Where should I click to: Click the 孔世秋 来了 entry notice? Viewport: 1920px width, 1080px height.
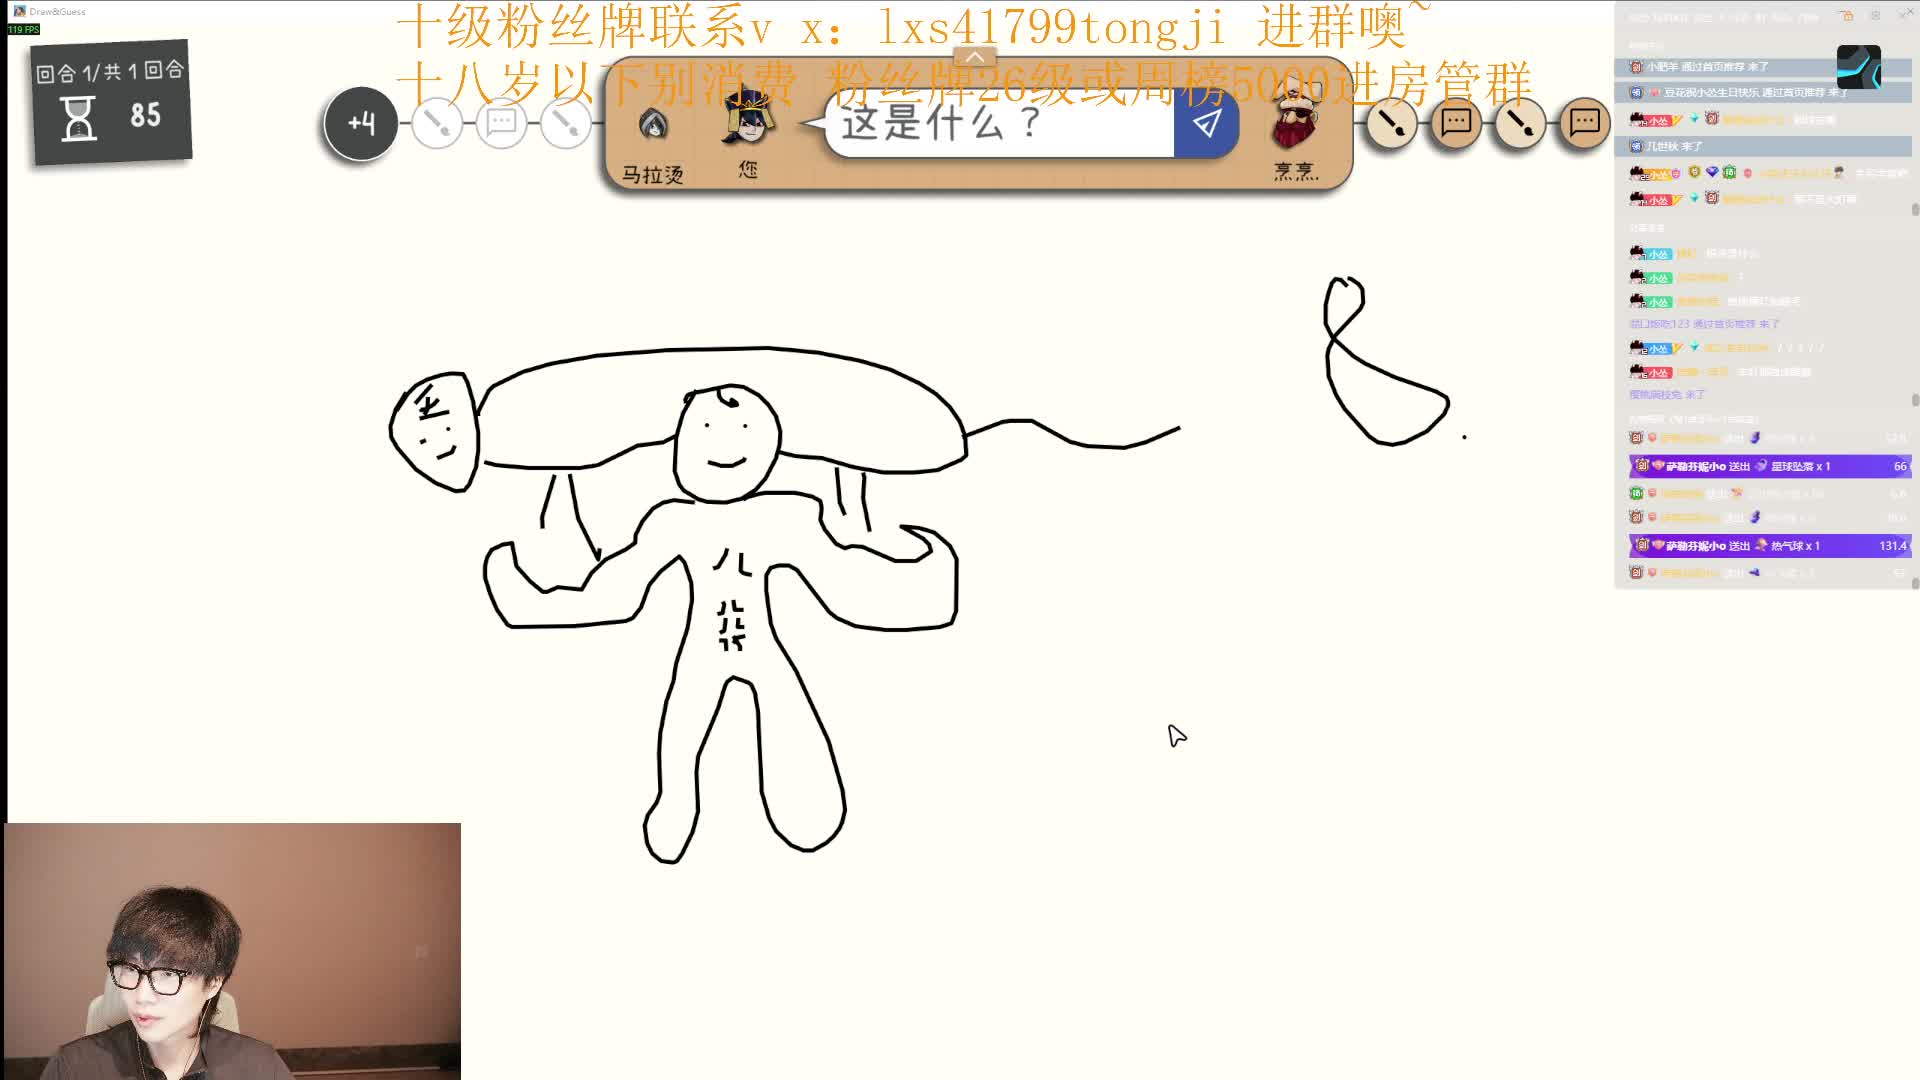coord(1675,146)
